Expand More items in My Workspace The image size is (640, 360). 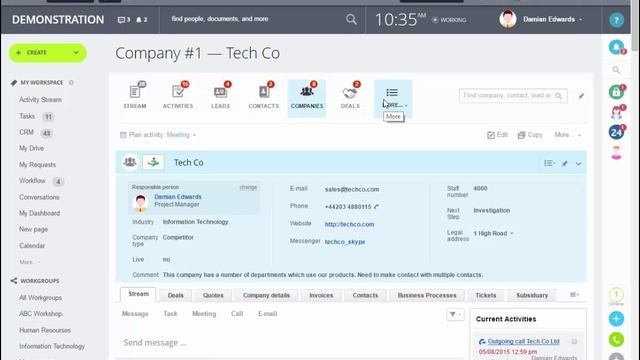[30, 262]
